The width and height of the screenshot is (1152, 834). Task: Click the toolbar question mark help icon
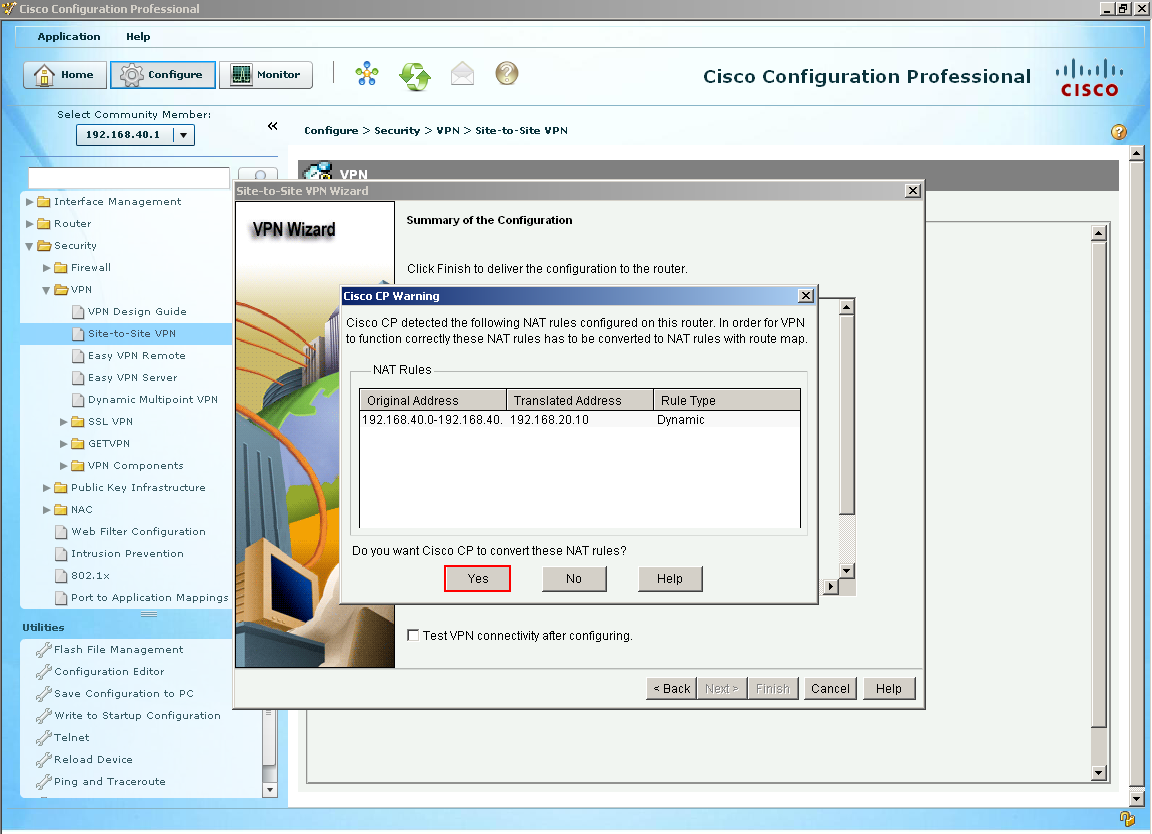pyautogui.click(x=507, y=73)
